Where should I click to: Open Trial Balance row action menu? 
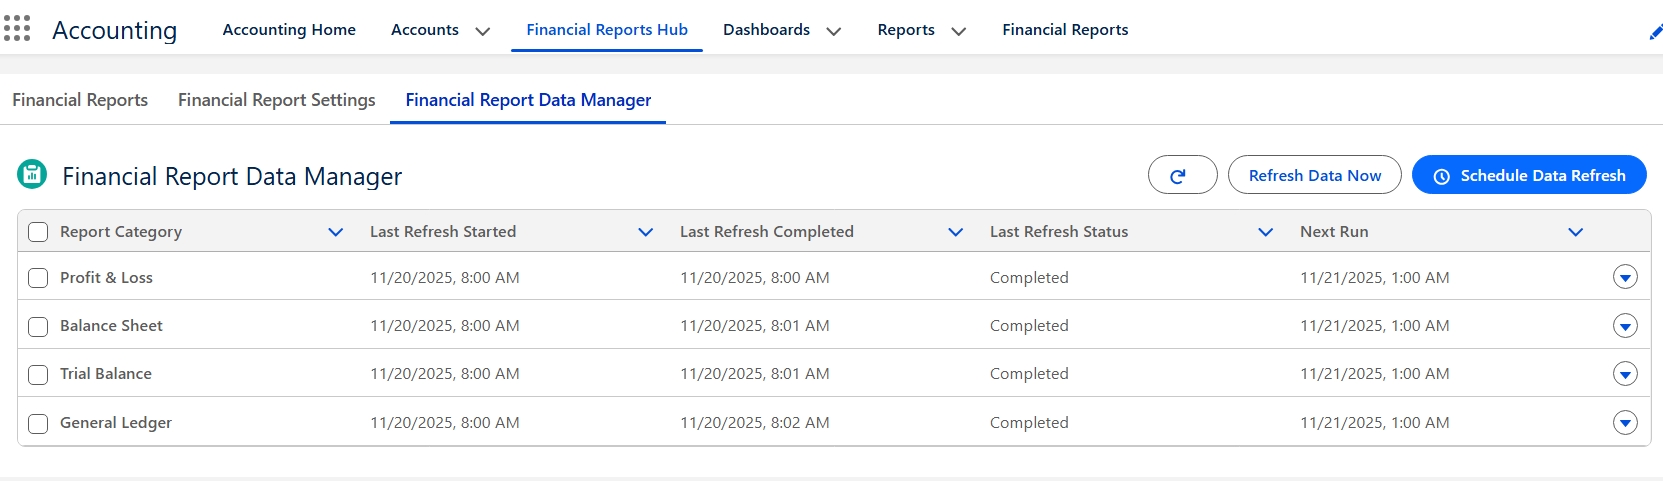click(x=1625, y=373)
